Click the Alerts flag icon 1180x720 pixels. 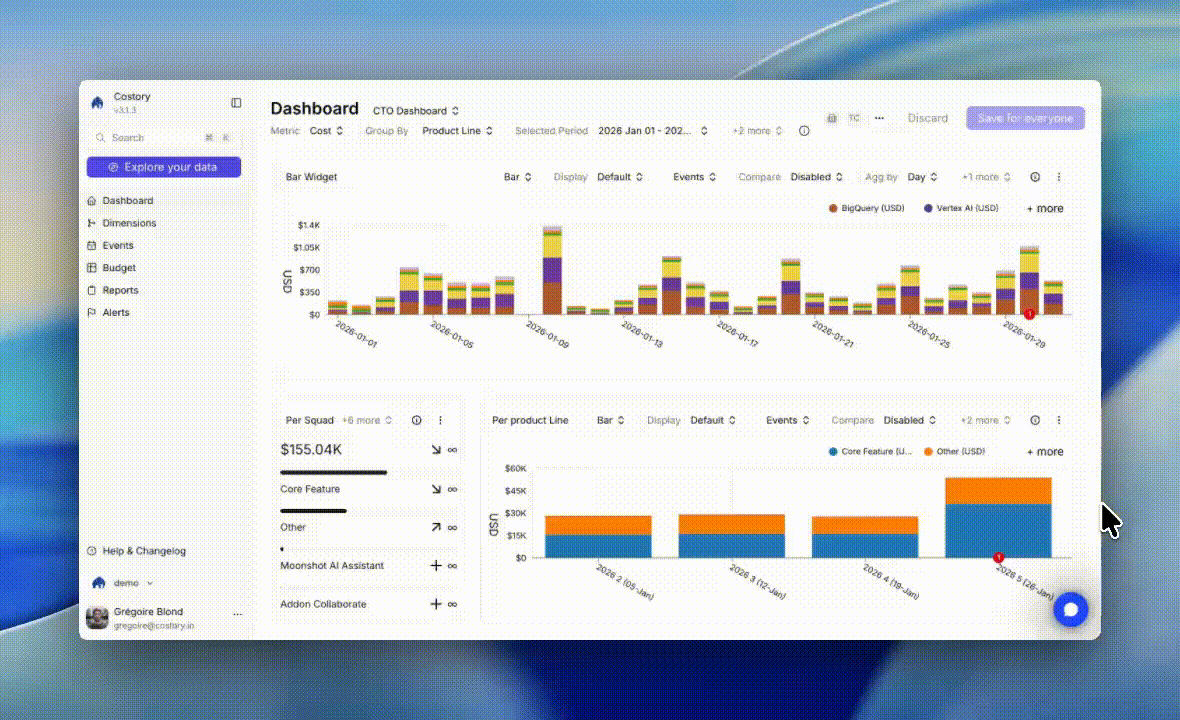(x=92, y=312)
